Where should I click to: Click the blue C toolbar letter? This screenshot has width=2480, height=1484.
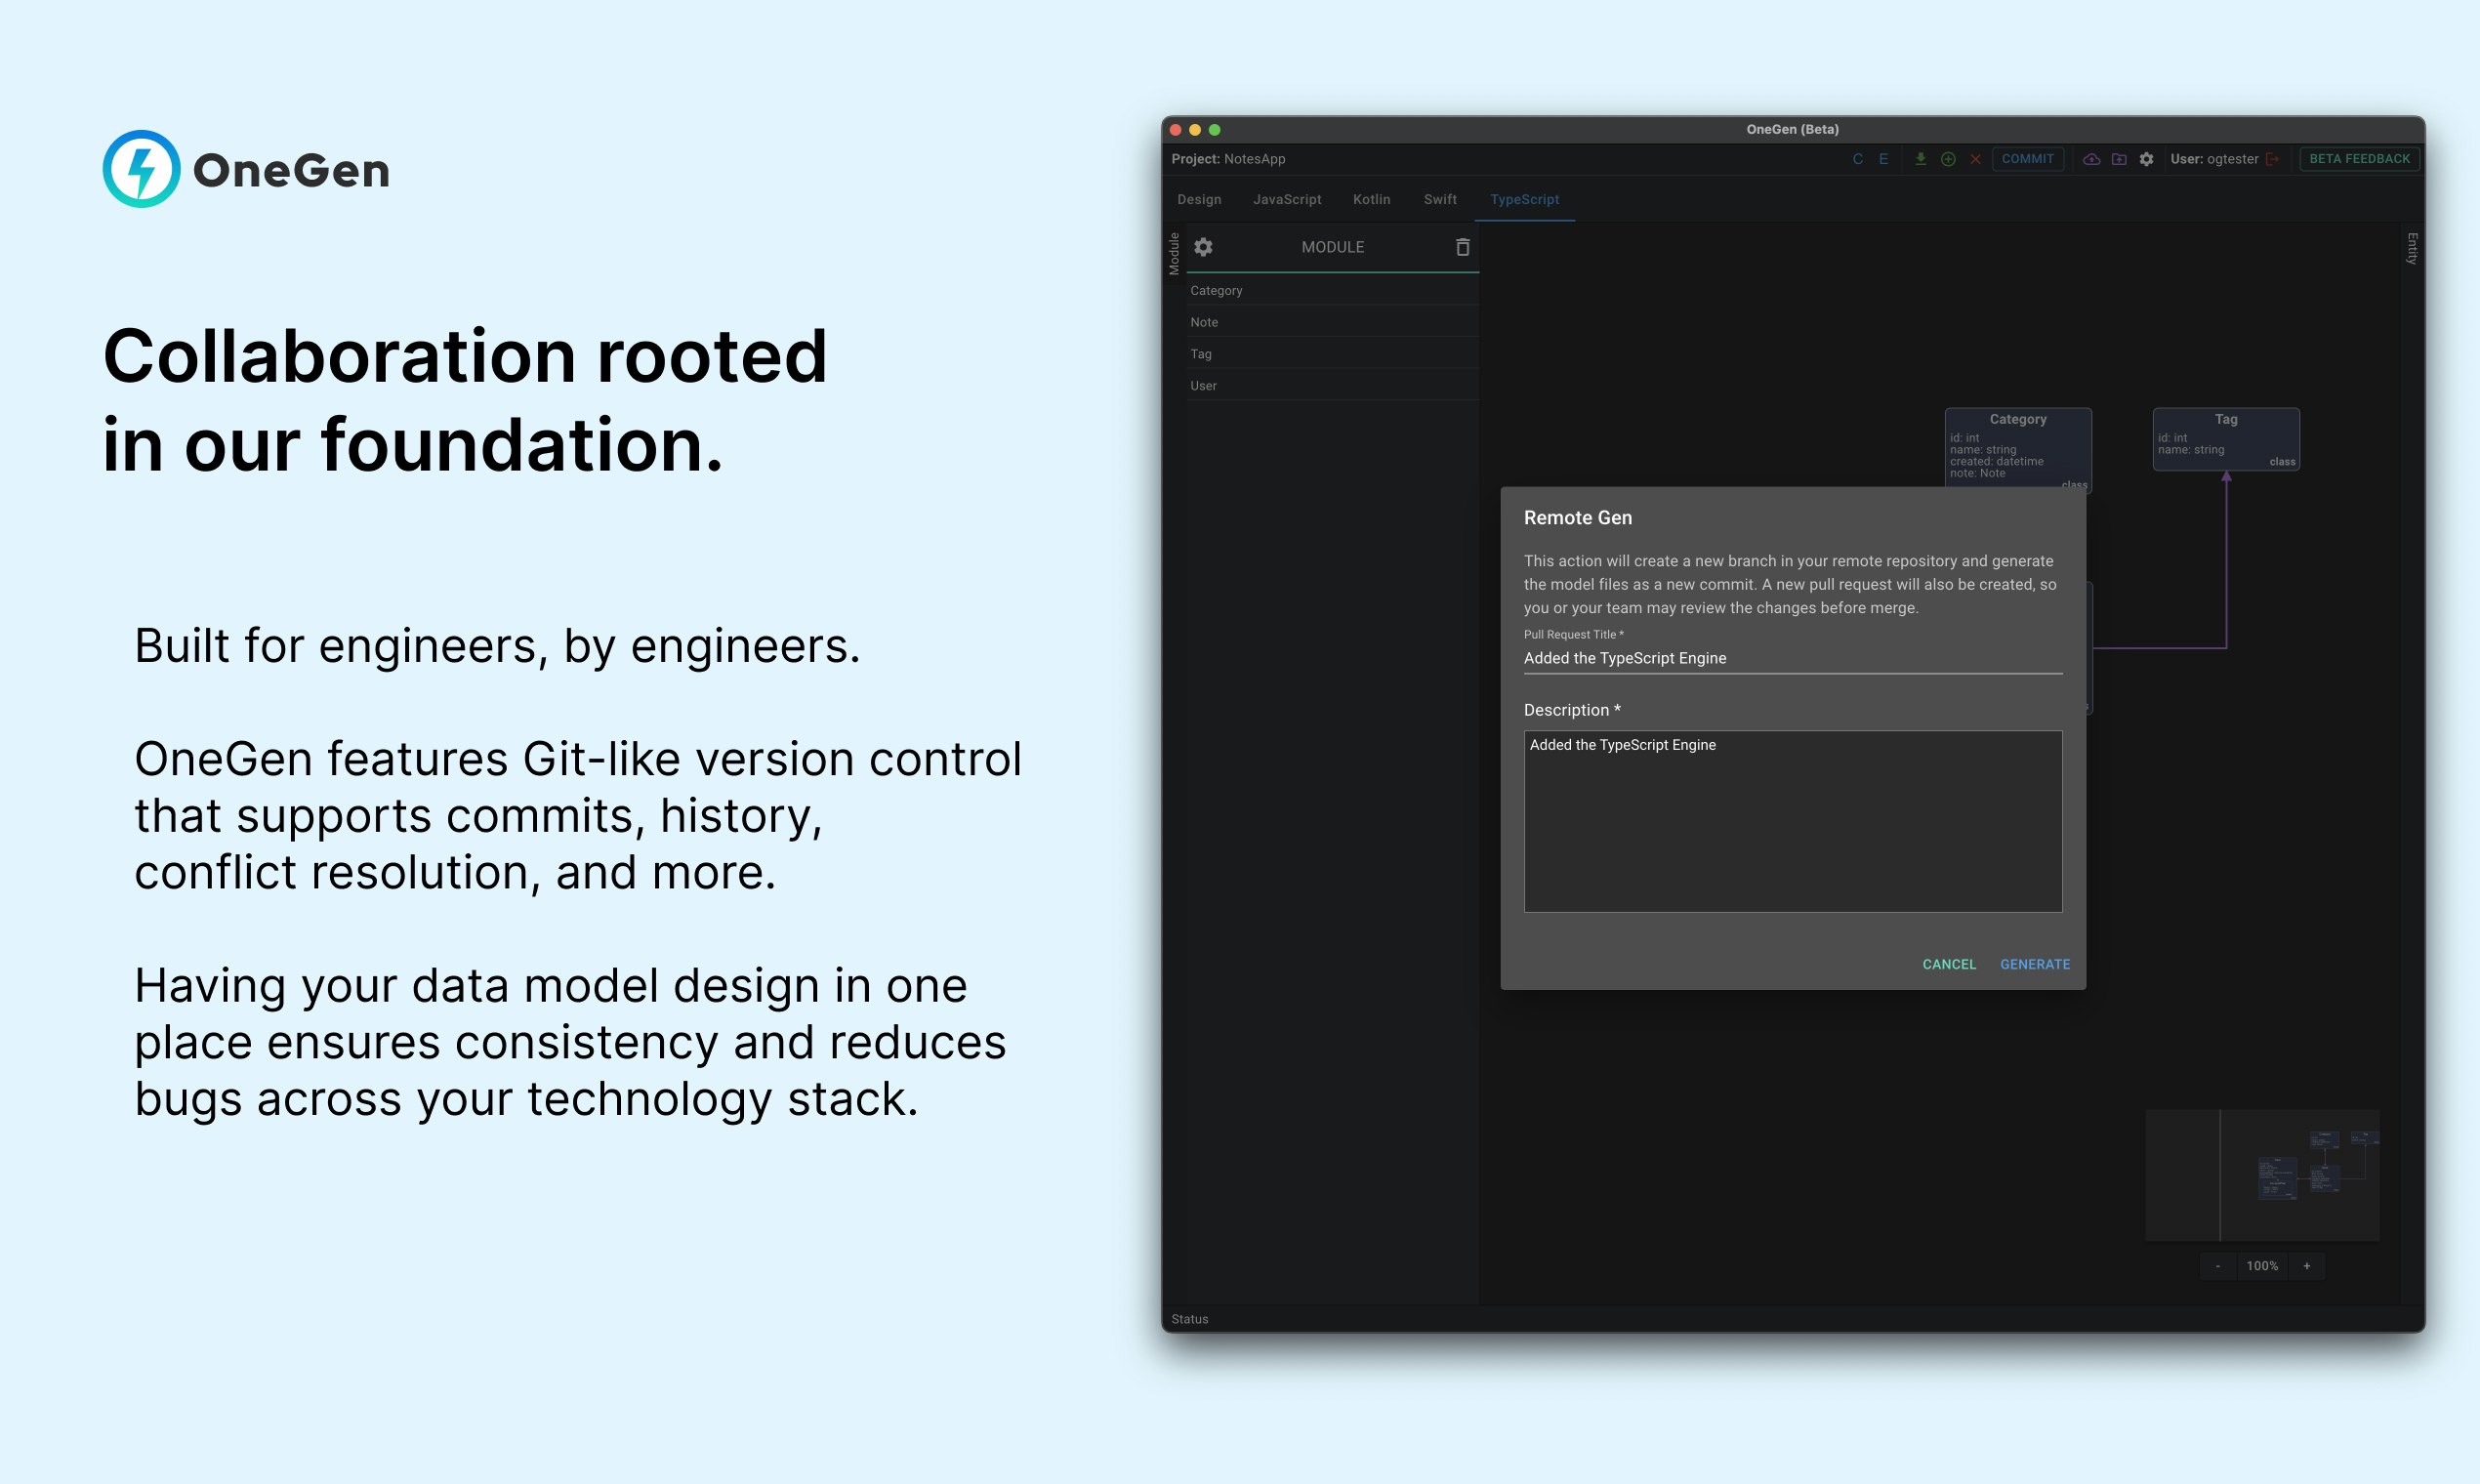coord(1857,159)
